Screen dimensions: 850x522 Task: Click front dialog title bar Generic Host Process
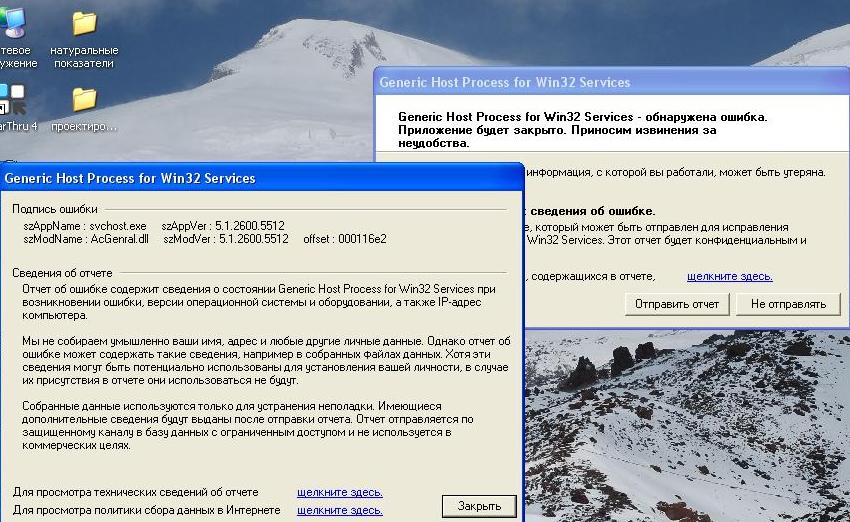tap(262, 178)
